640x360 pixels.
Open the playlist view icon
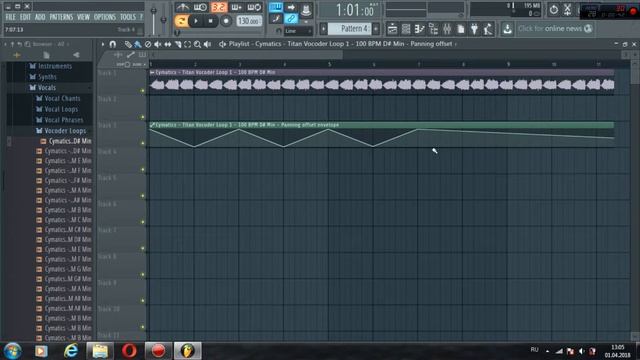(x=392, y=29)
